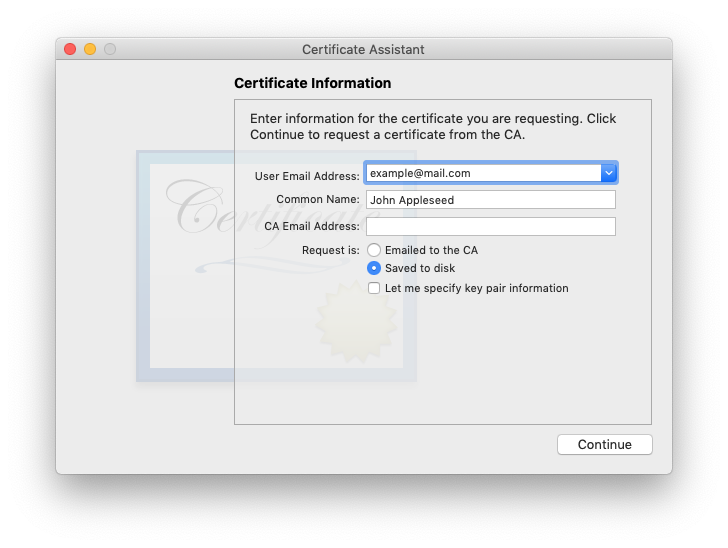Enable Let me specify key pair information
The width and height of the screenshot is (728, 548).
374,288
